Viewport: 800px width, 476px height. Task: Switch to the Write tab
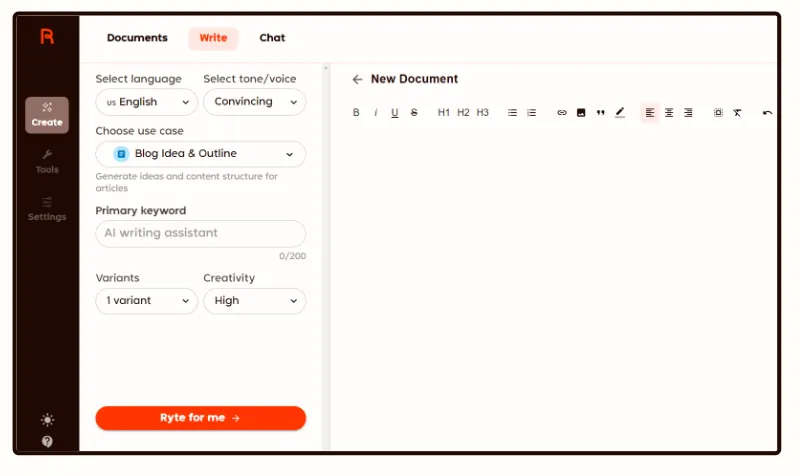tap(213, 38)
